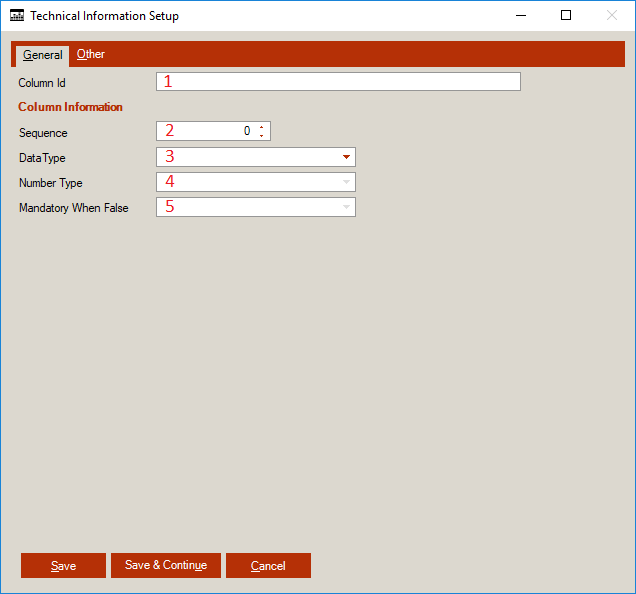The width and height of the screenshot is (636, 594).
Task: Cancel the setup dialog
Action: tap(268, 566)
